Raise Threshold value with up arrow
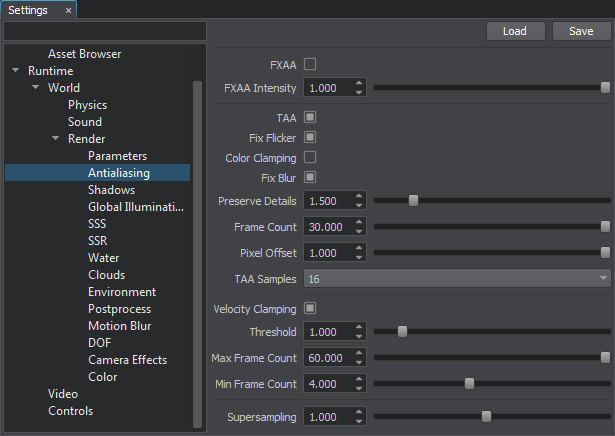Screen dimensions: 615x436 [359, 327]
